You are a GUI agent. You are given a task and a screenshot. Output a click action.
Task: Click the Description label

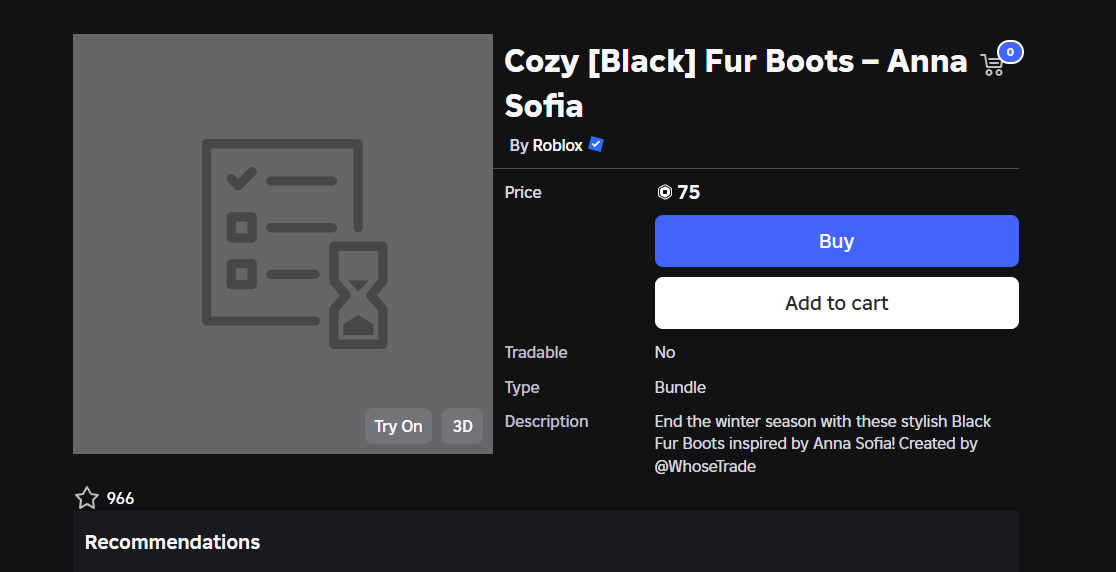(546, 421)
